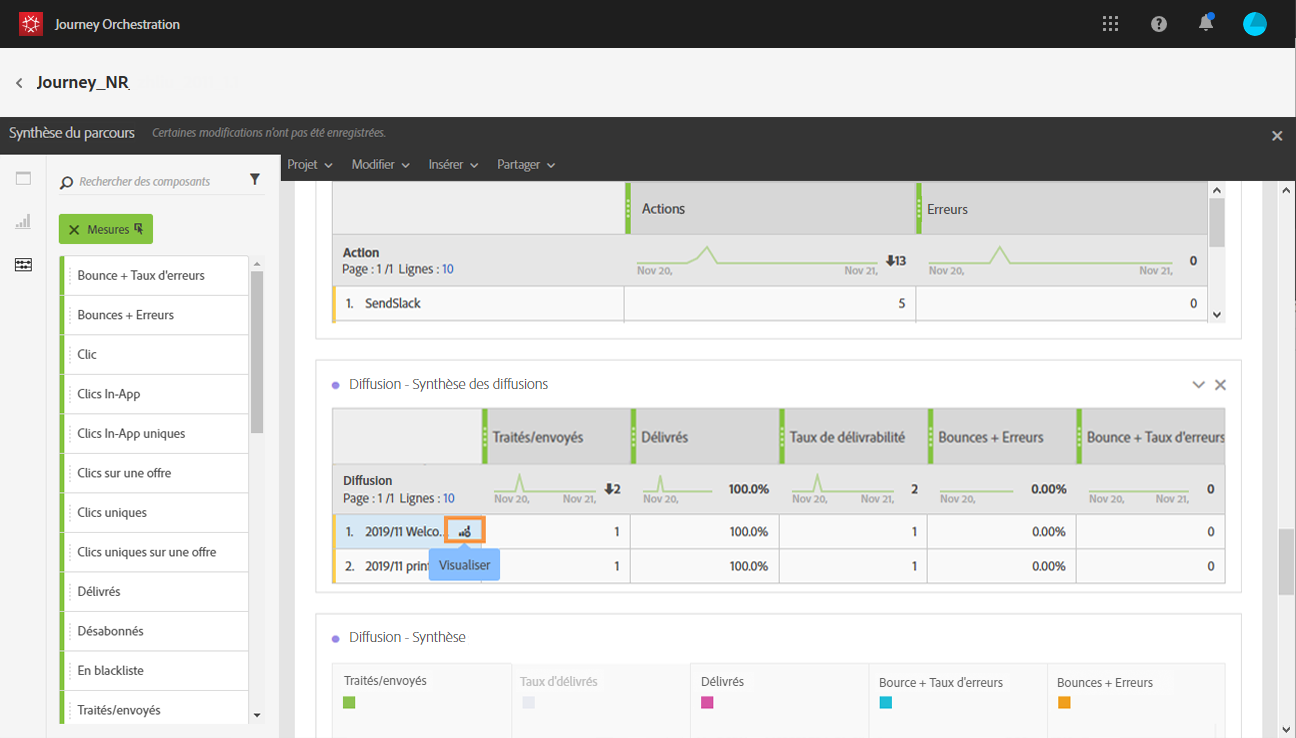Select the Délivrés metric in components list
This screenshot has height=738, width=1296.
point(154,592)
